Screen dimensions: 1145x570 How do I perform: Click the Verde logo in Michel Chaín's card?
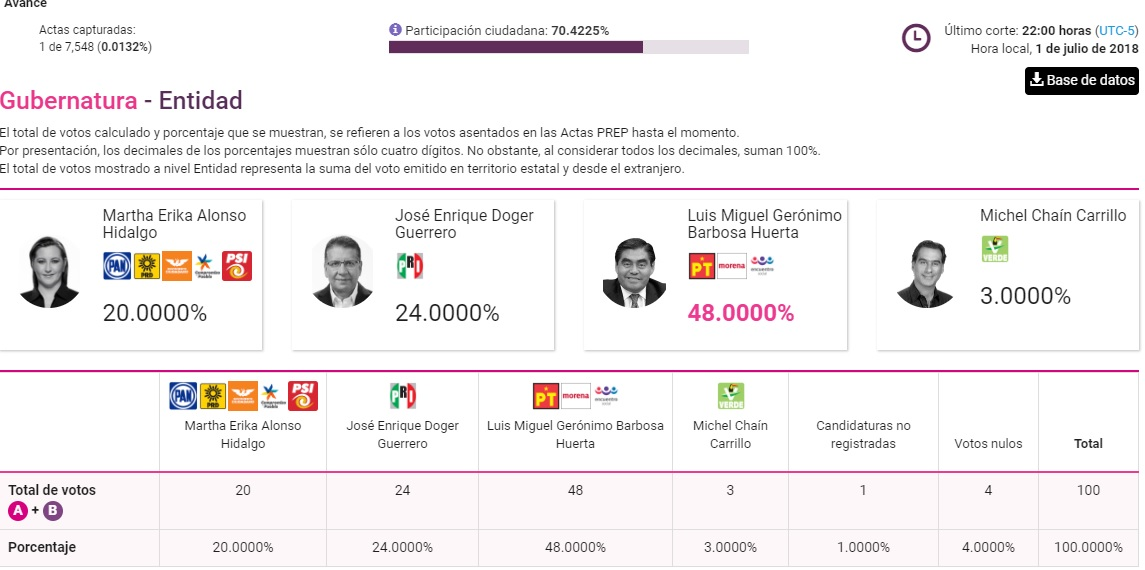(x=995, y=249)
